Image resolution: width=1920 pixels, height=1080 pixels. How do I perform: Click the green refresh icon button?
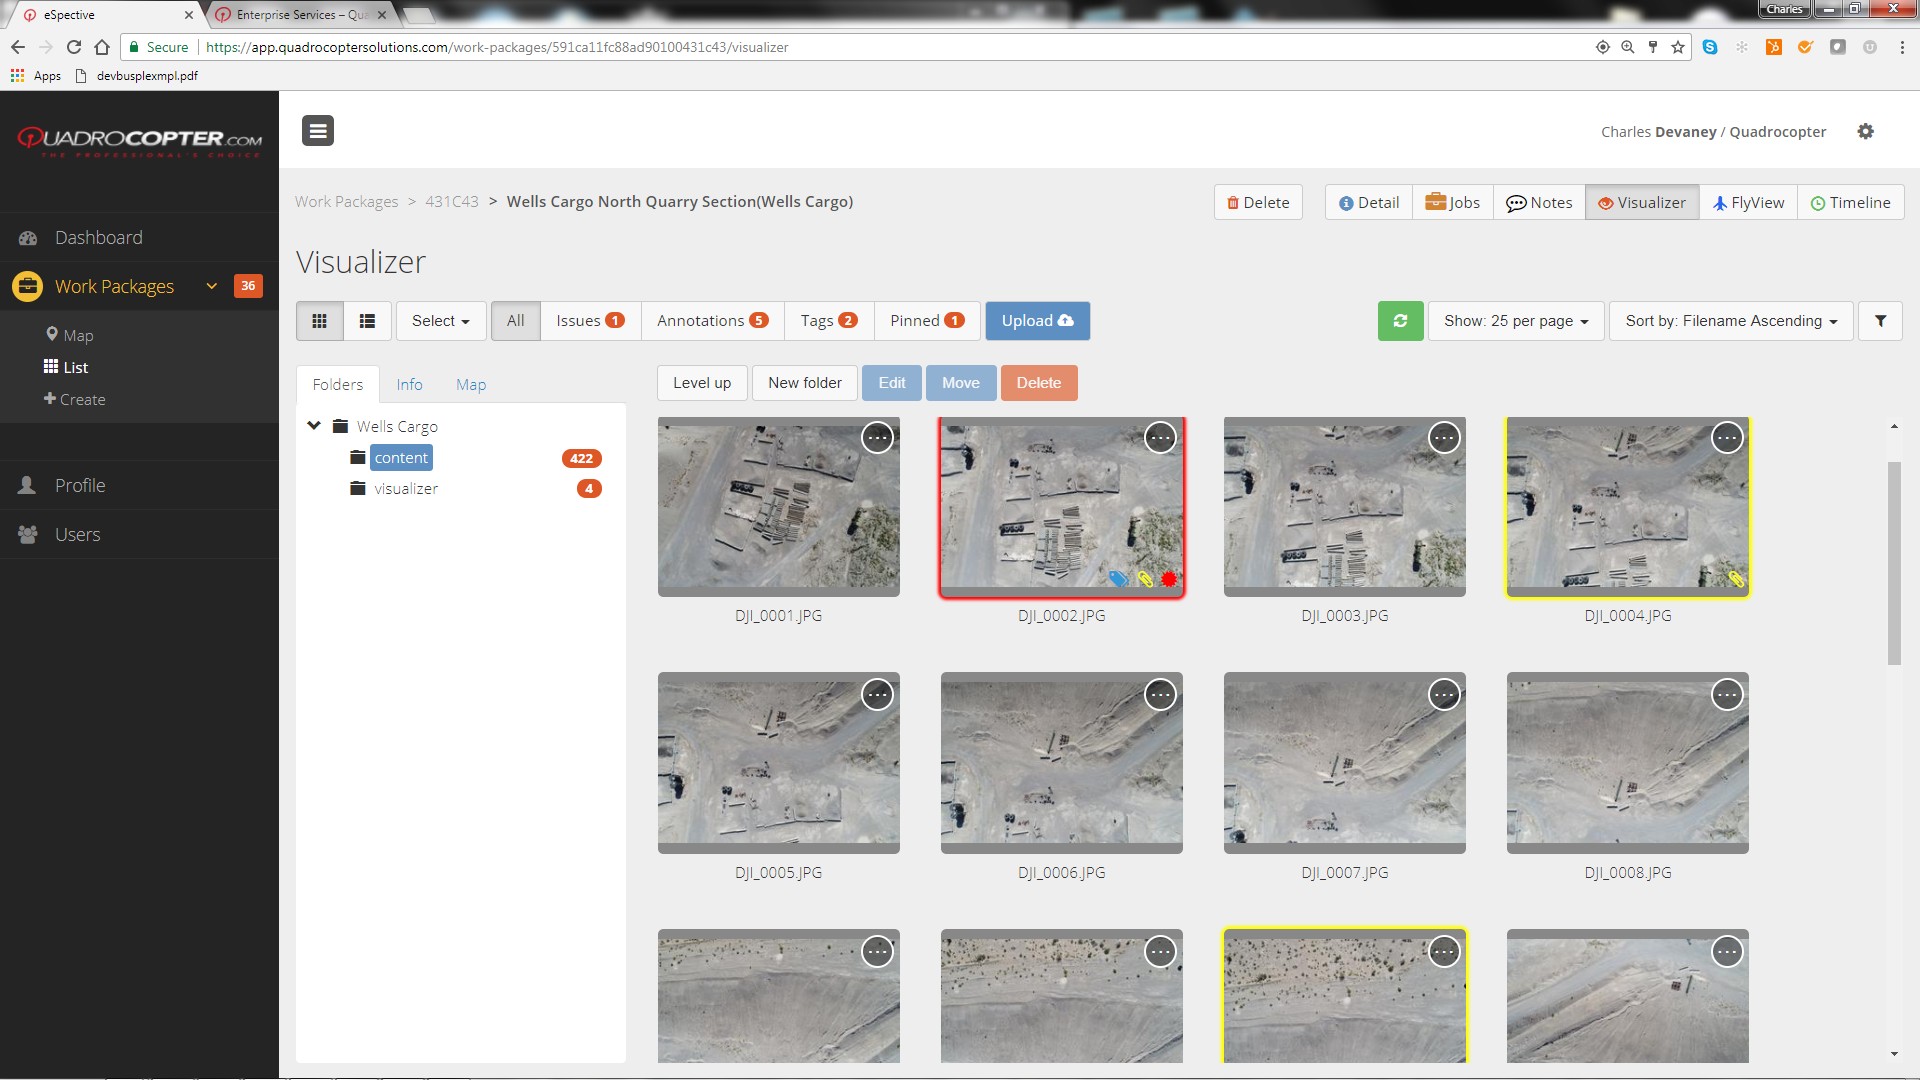[1400, 321]
